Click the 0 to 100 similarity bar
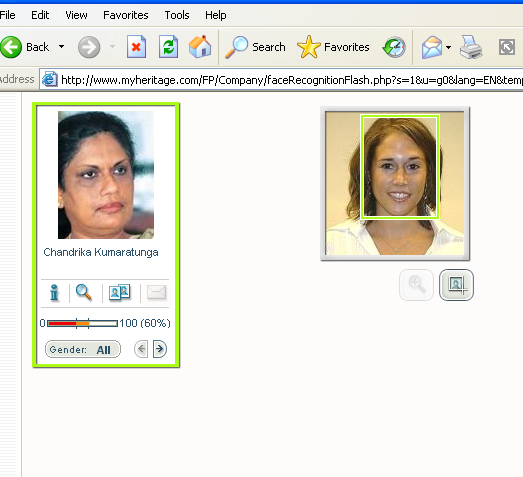 [82, 323]
